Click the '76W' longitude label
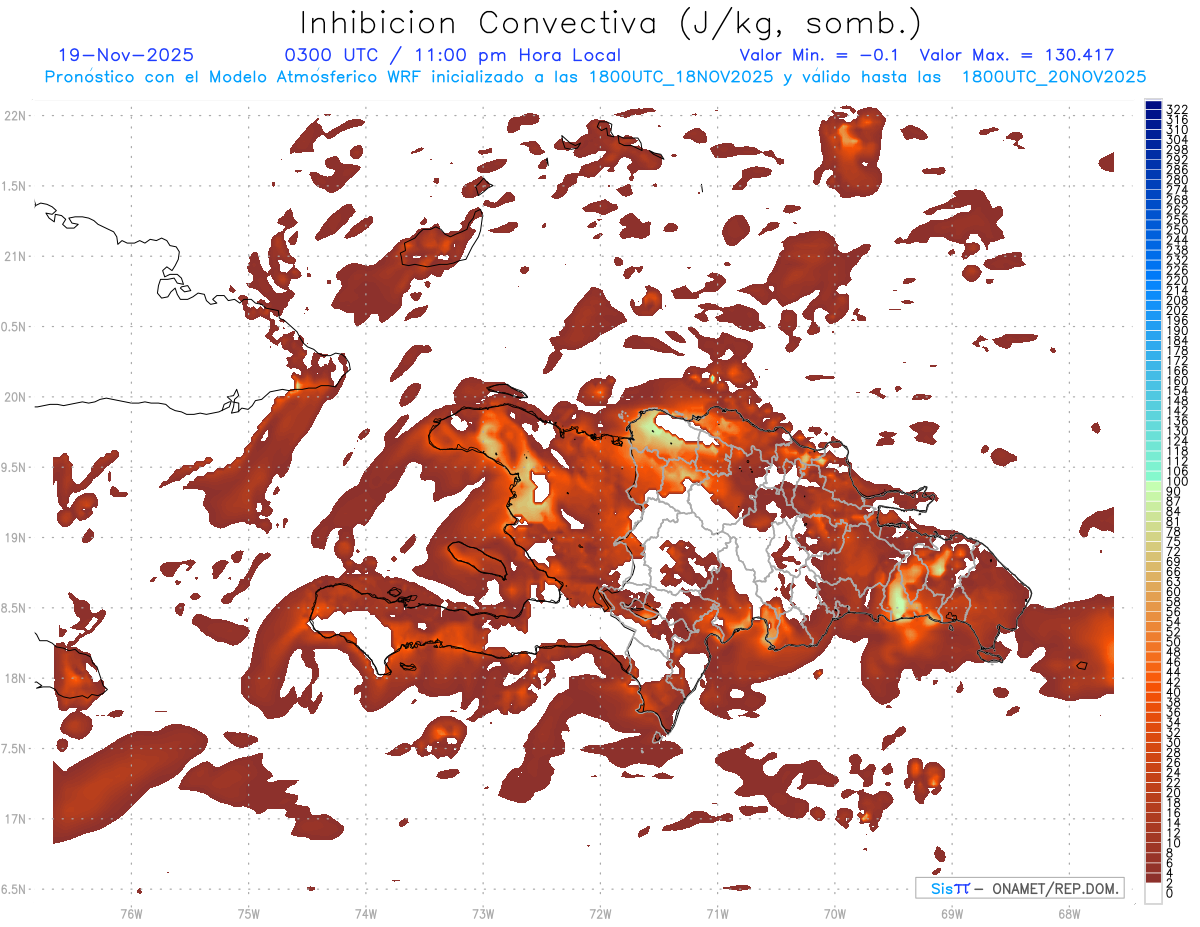Viewport: 1200px width, 927px height. tap(131, 913)
